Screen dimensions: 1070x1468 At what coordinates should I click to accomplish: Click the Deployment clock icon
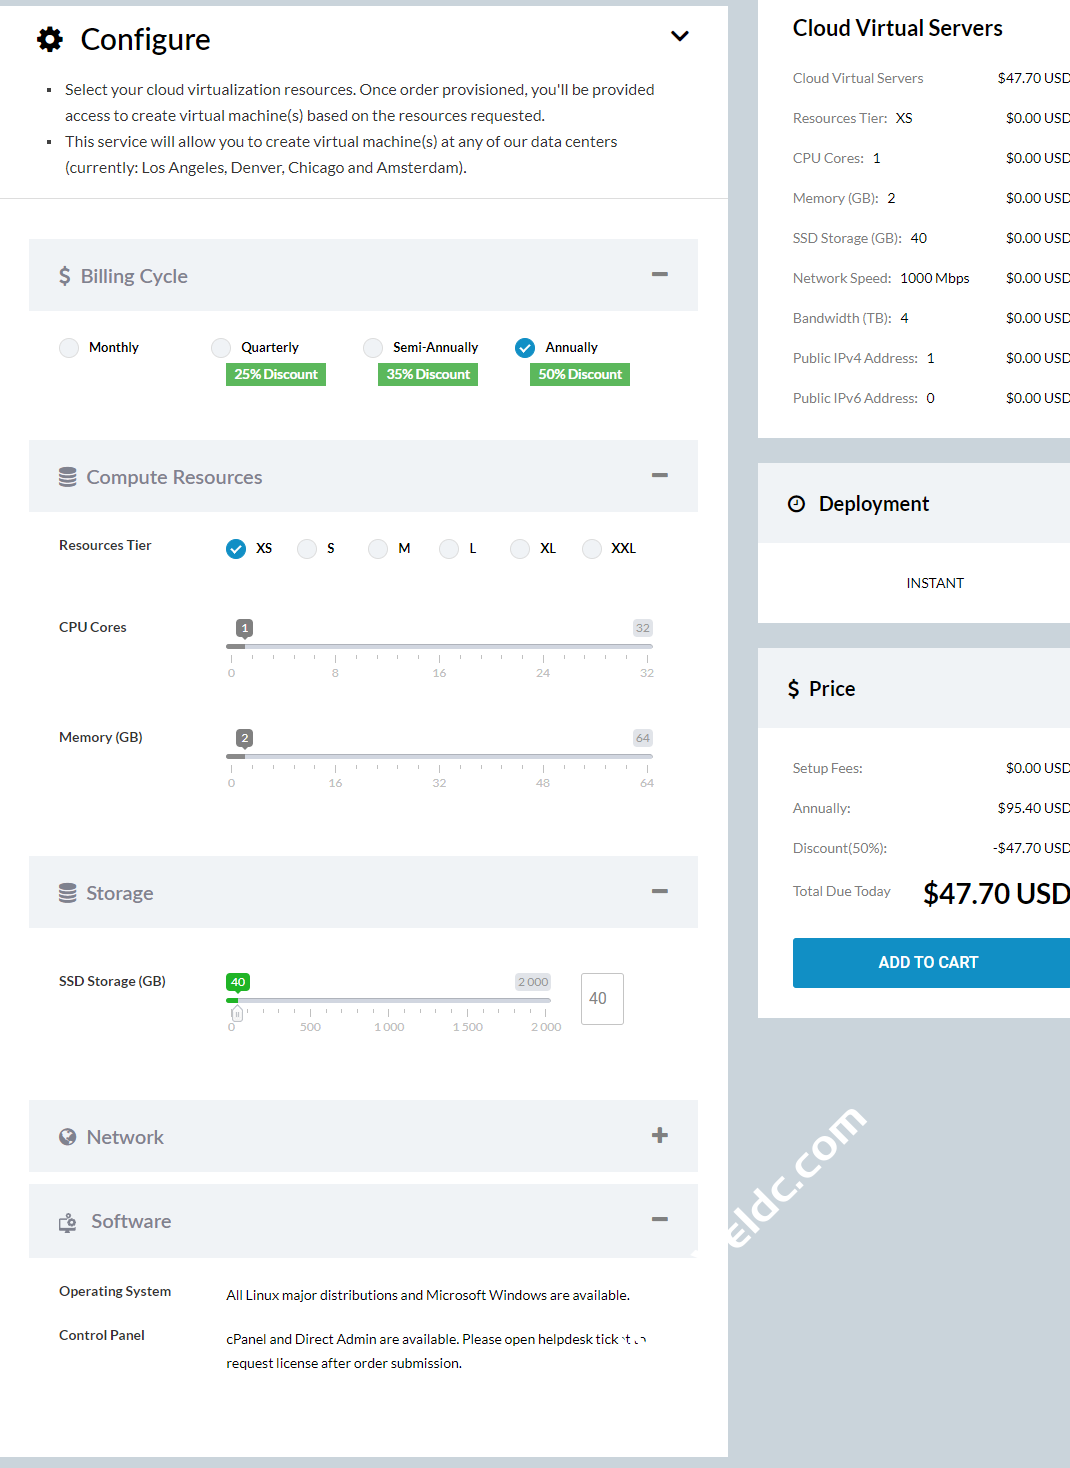(x=796, y=504)
